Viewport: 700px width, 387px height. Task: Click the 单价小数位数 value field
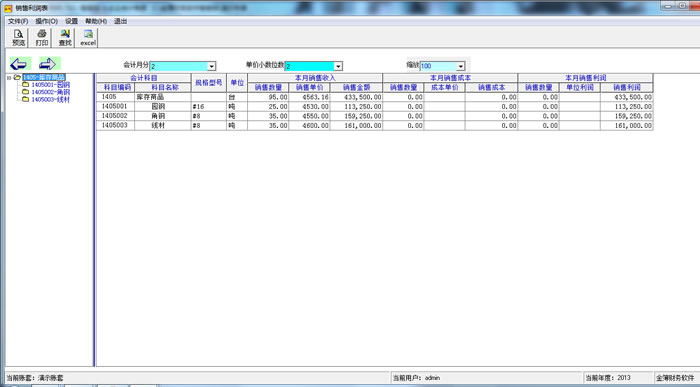coord(309,66)
